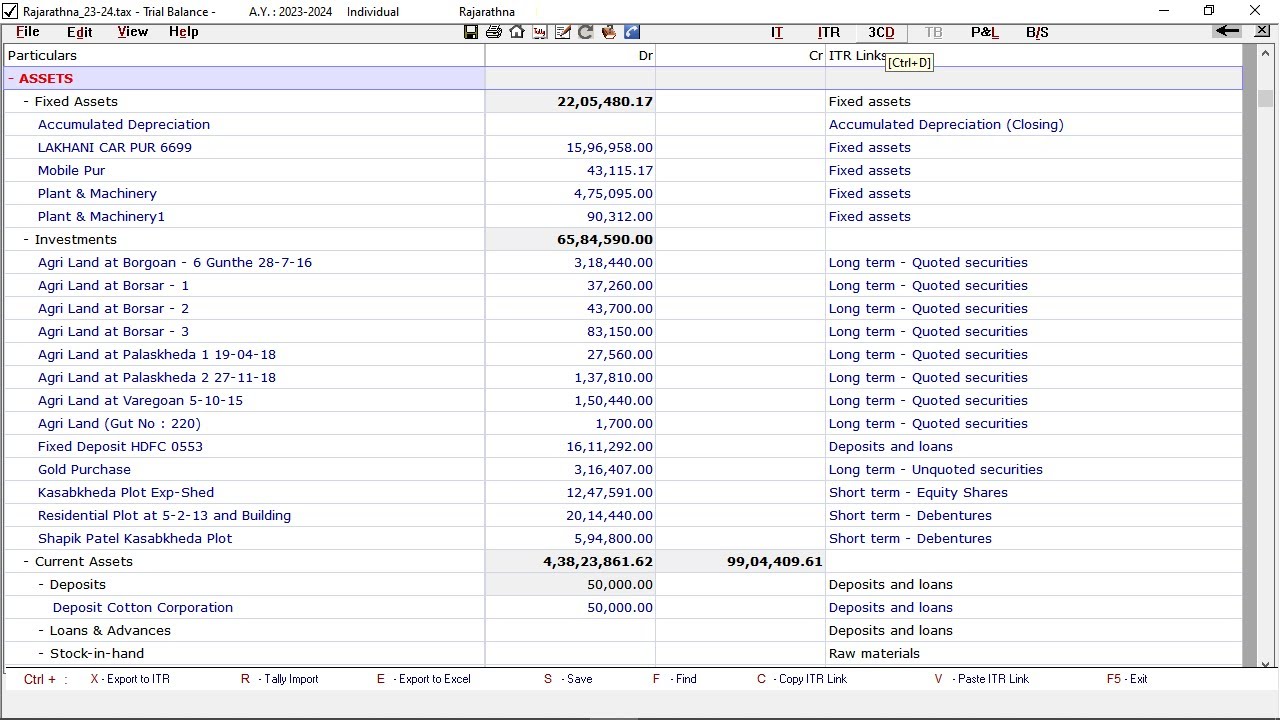Click F5 Exit shortcut
Screen dimensions: 1280x720
click(1127, 679)
